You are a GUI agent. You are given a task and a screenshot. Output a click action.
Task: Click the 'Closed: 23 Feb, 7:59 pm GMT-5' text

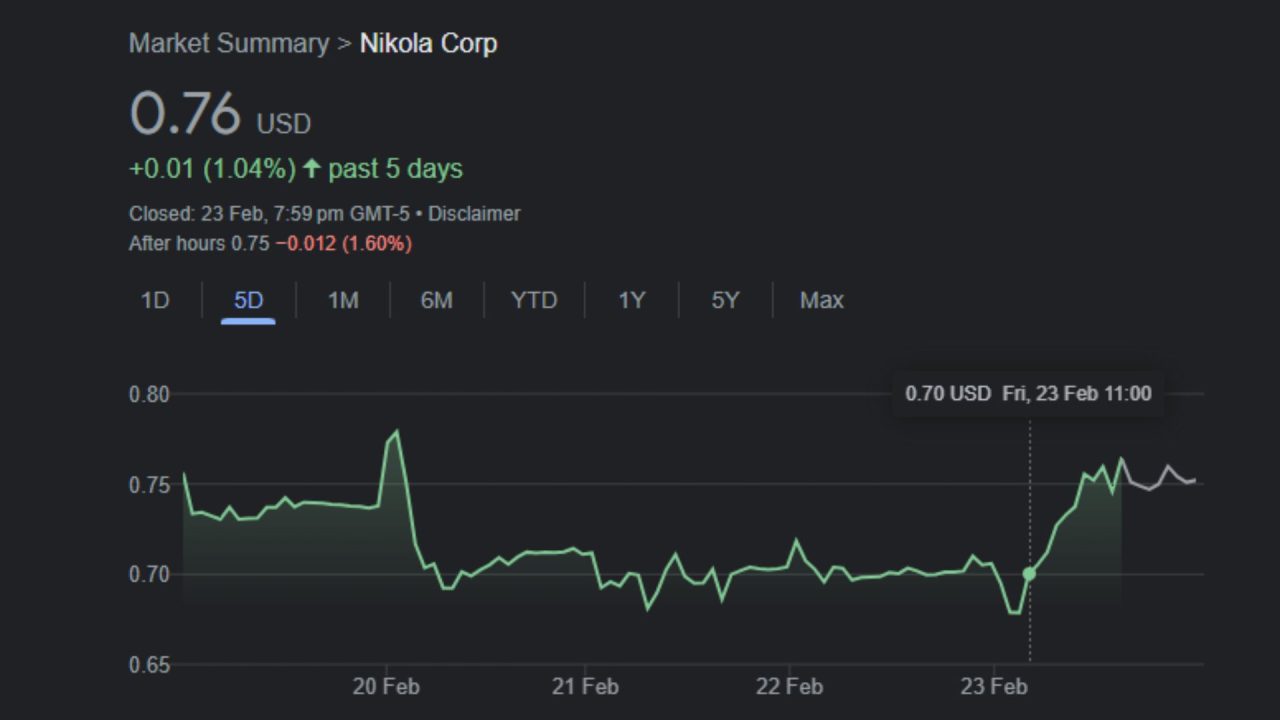(x=267, y=214)
